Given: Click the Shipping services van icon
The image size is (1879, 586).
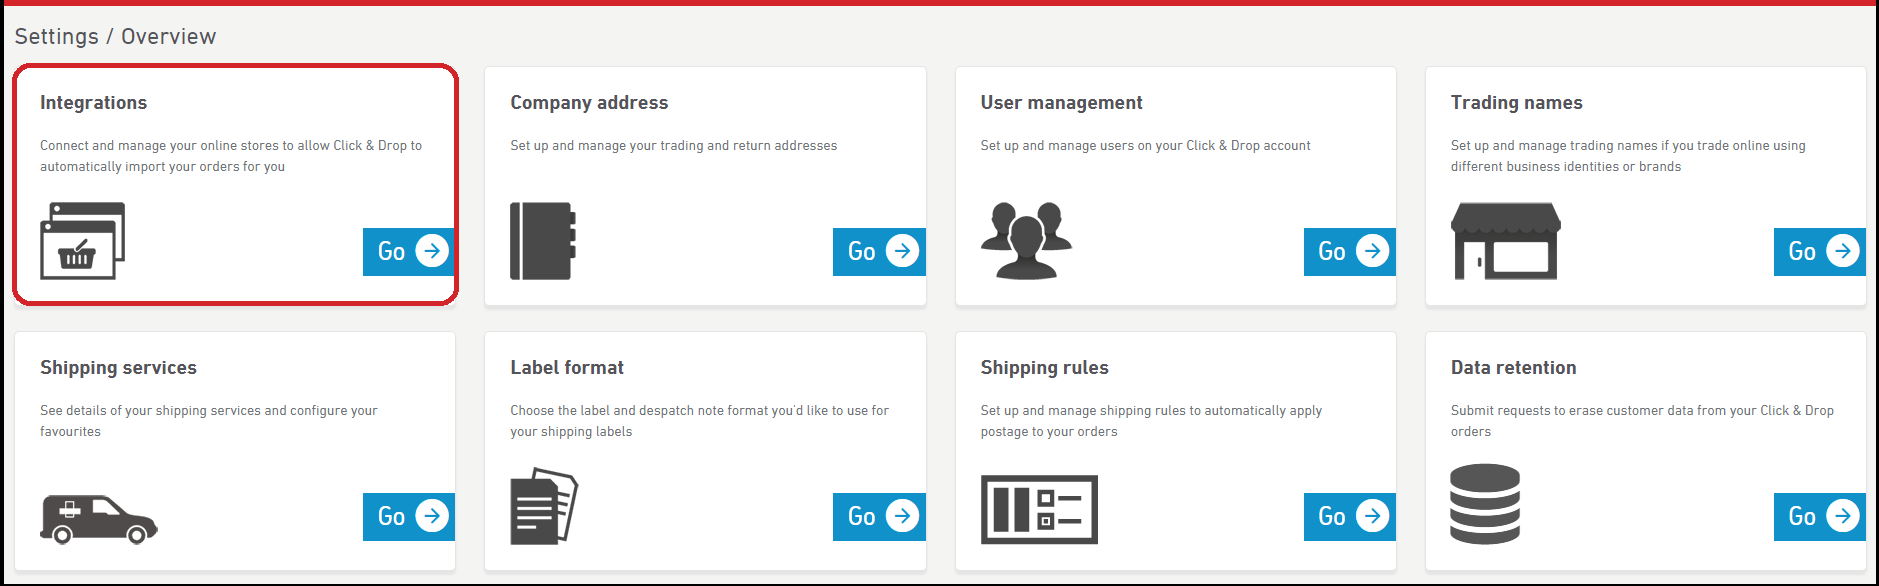Looking at the screenshot, I should [x=98, y=518].
